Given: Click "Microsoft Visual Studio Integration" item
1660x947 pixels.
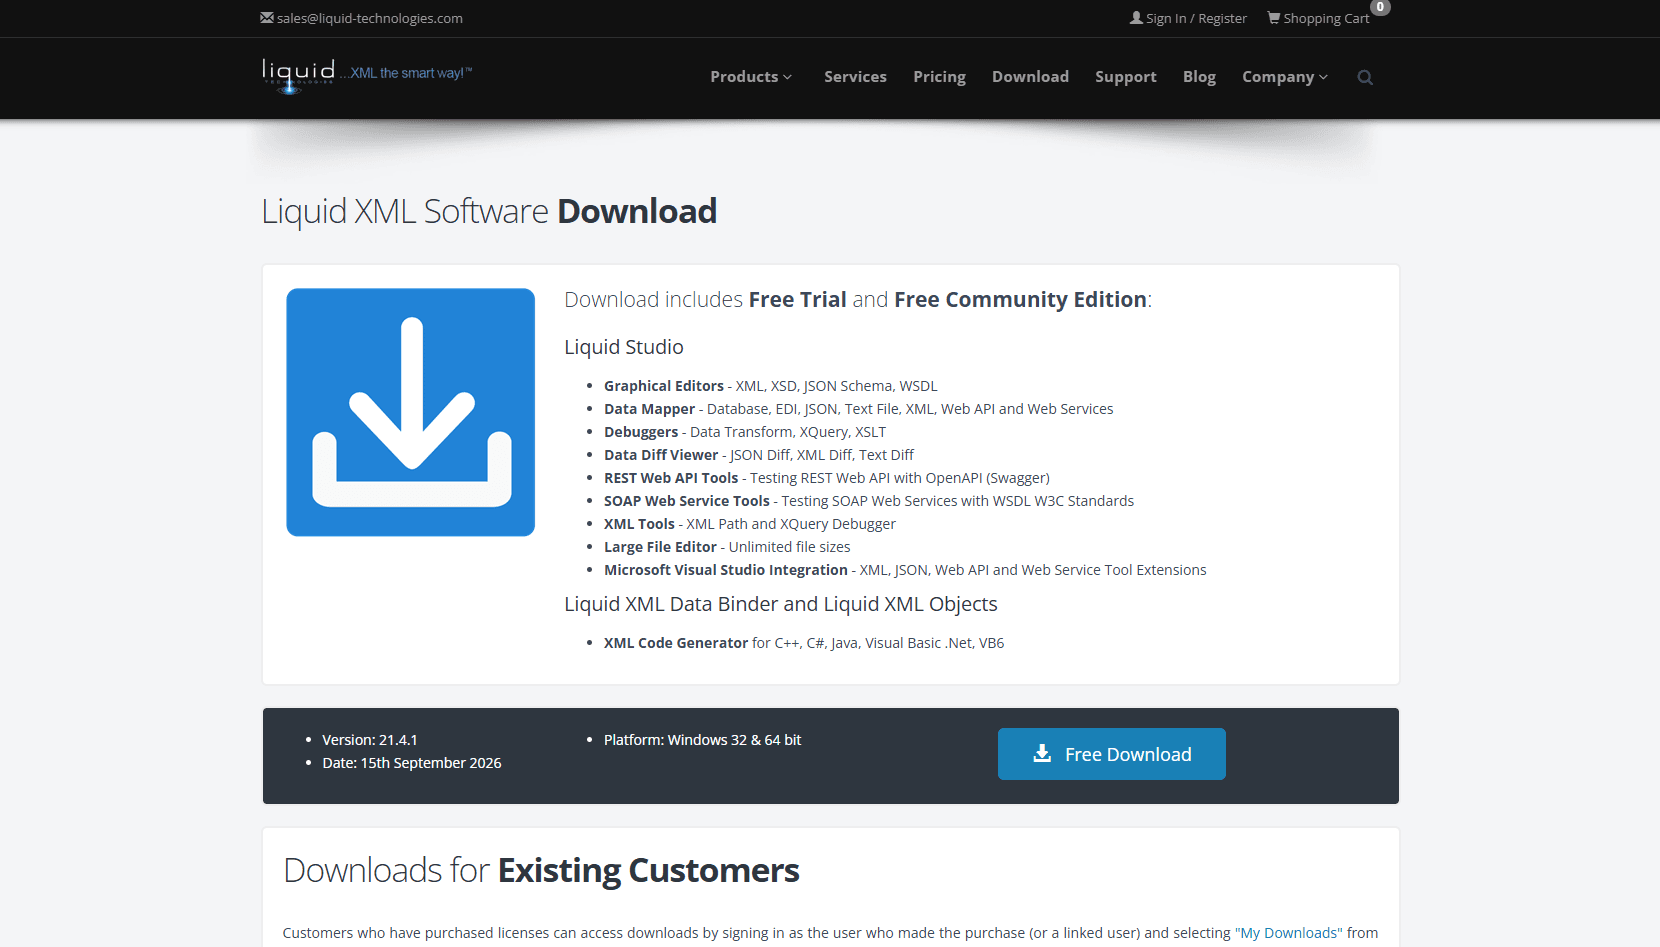Looking at the screenshot, I should 905,570.
